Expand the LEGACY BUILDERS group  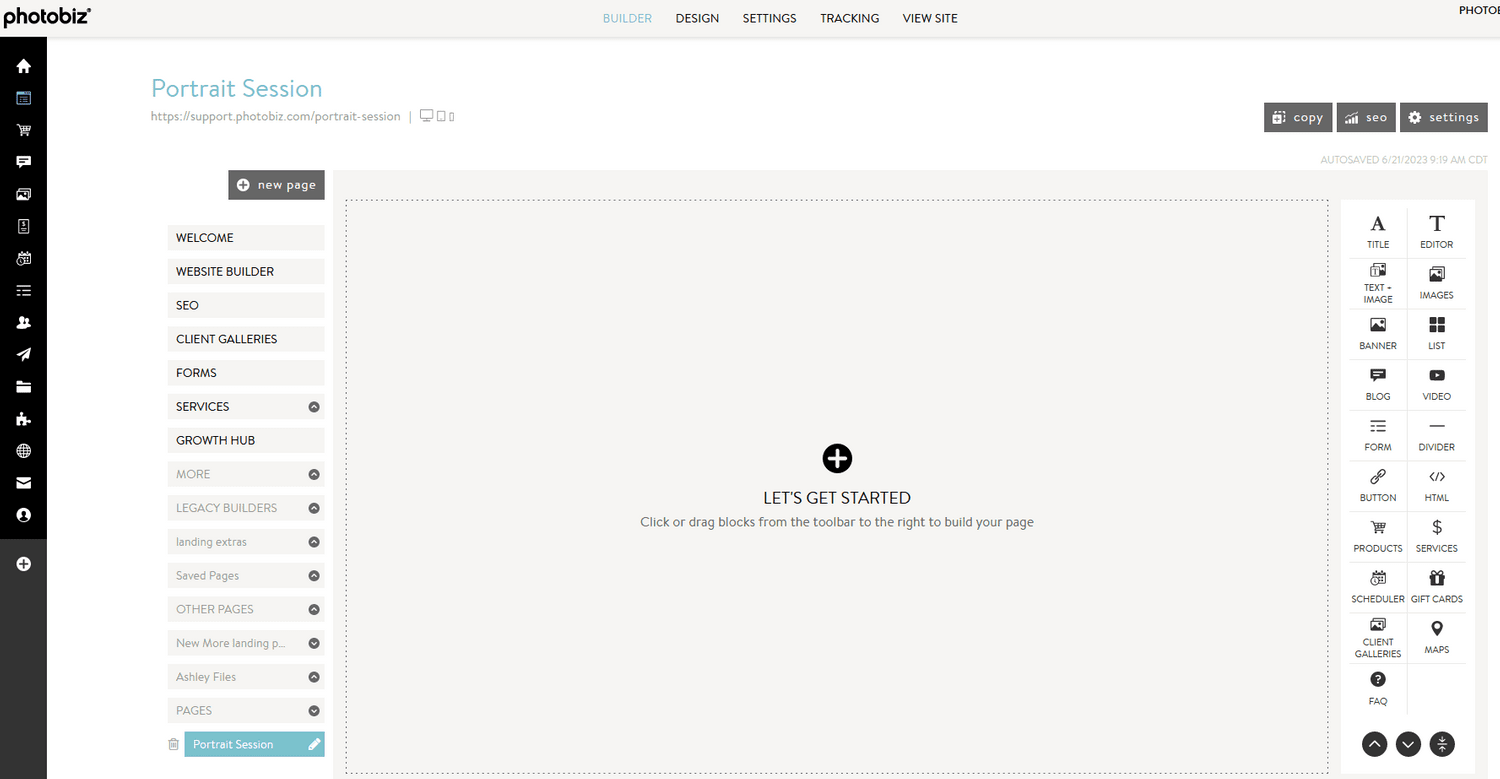coord(314,508)
